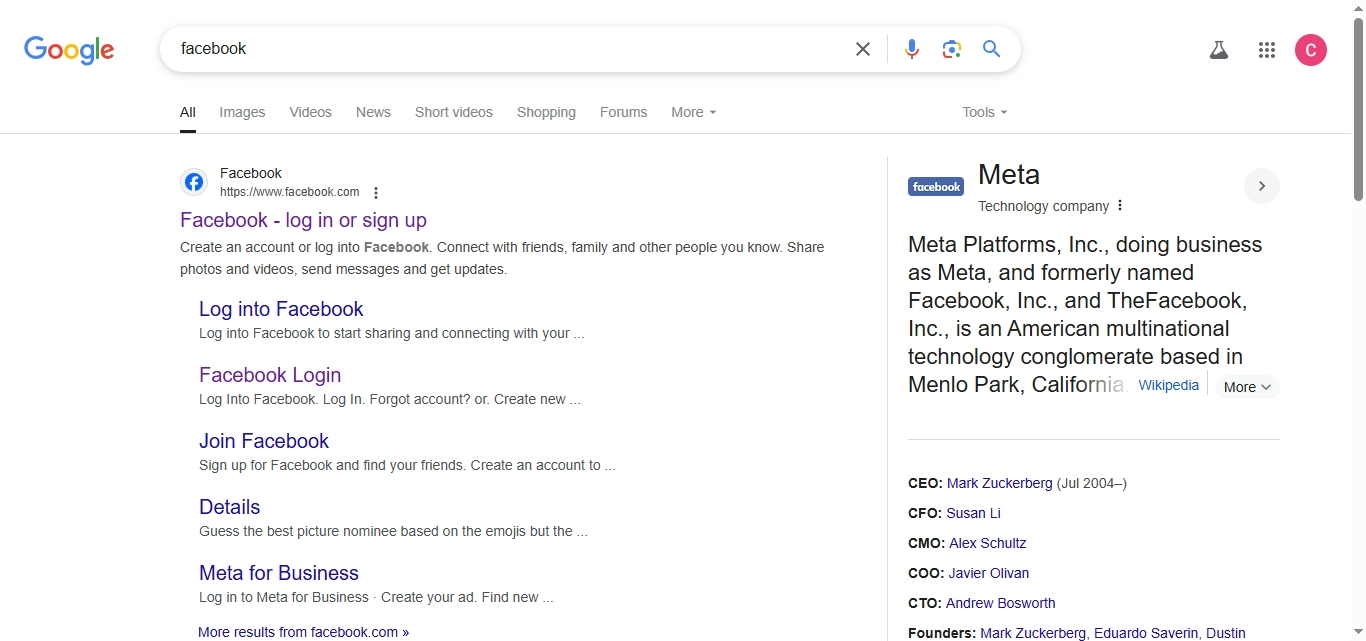The width and height of the screenshot is (1366, 641).
Task: Click the arrow button next to Meta title
Action: [1262, 186]
